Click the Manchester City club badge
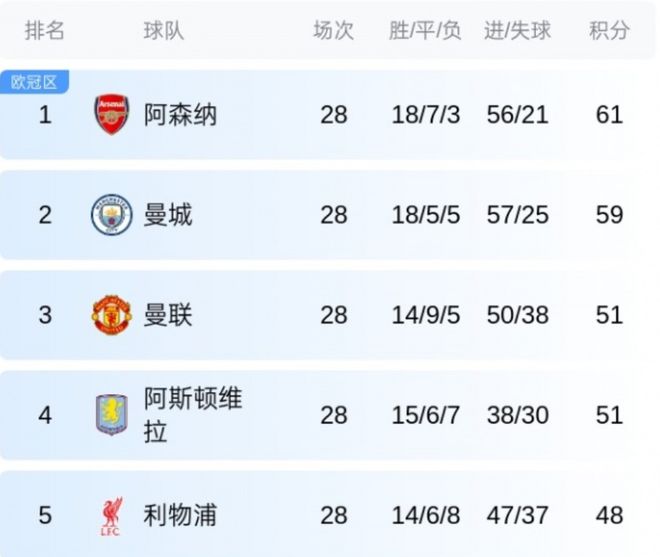The width and height of the screenshot is (660, 557). pos(111,215)
